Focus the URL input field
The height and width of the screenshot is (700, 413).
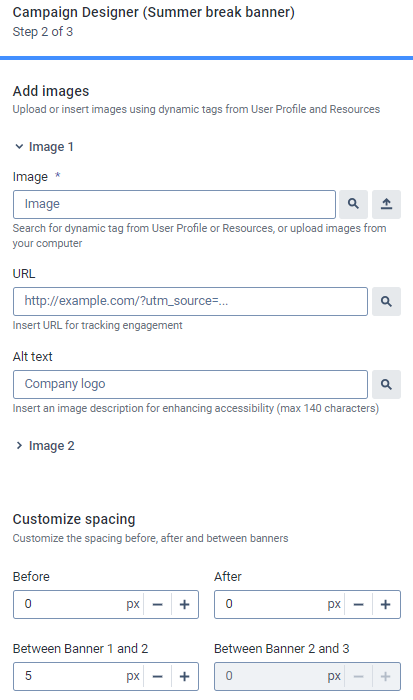(190, 301)
